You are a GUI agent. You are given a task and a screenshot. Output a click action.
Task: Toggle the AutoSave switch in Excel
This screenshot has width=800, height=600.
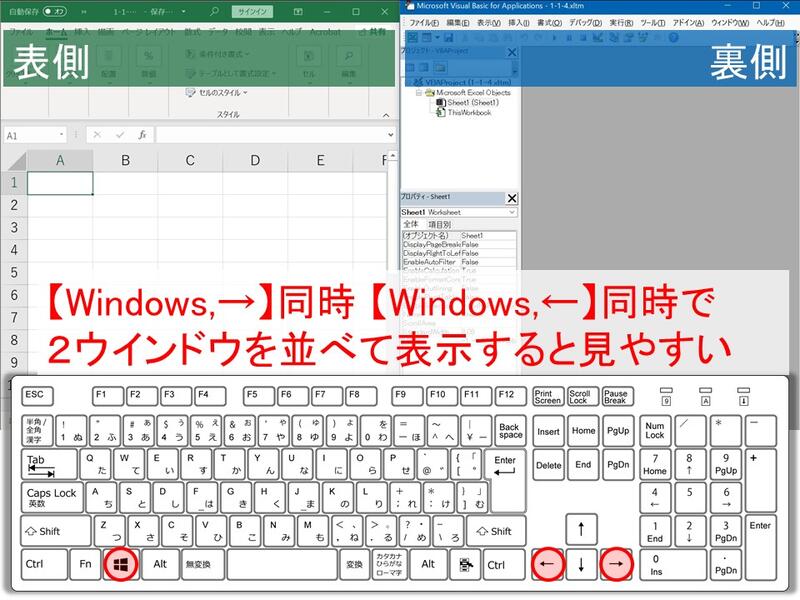[x=54, y=11]
